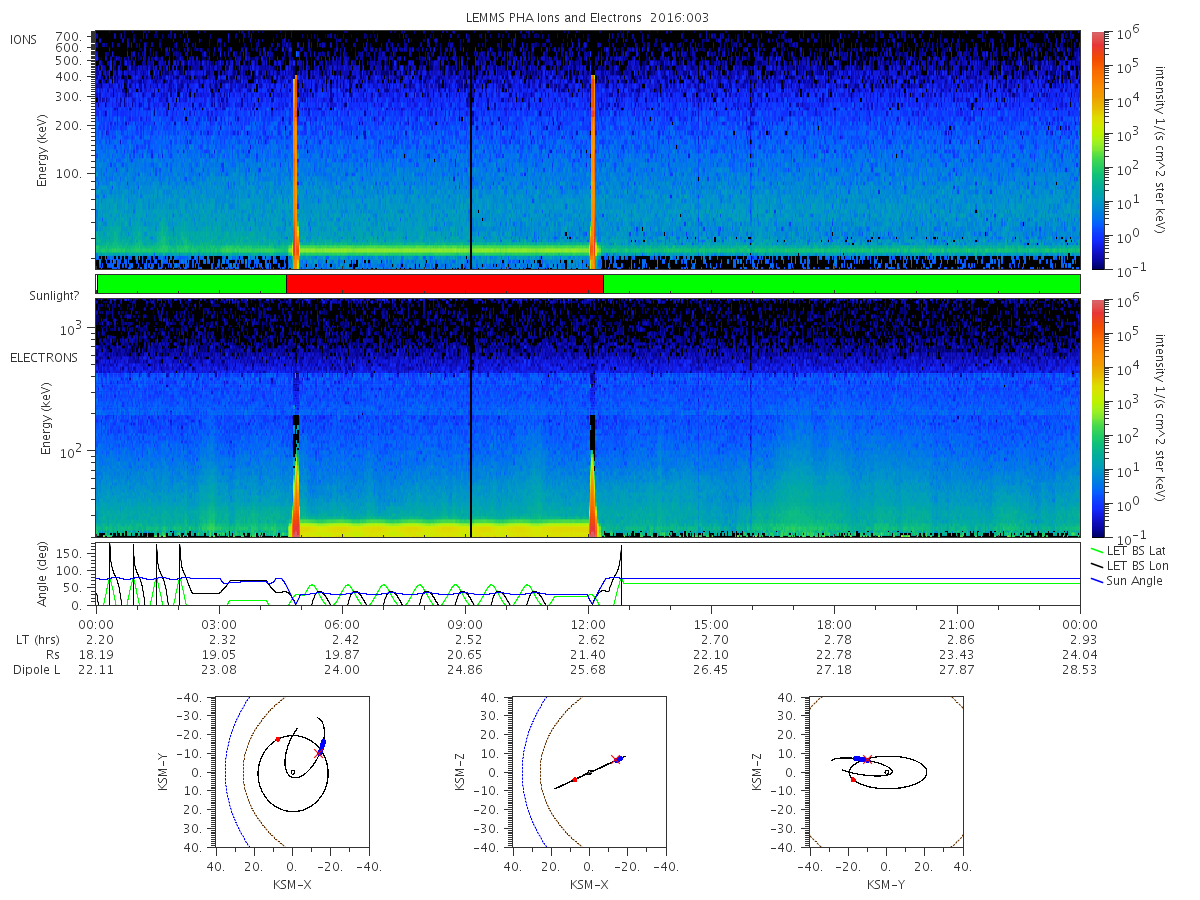Click the LT value 2.93
Viewport: 1200px width, 900px height.
[1080, 640]
